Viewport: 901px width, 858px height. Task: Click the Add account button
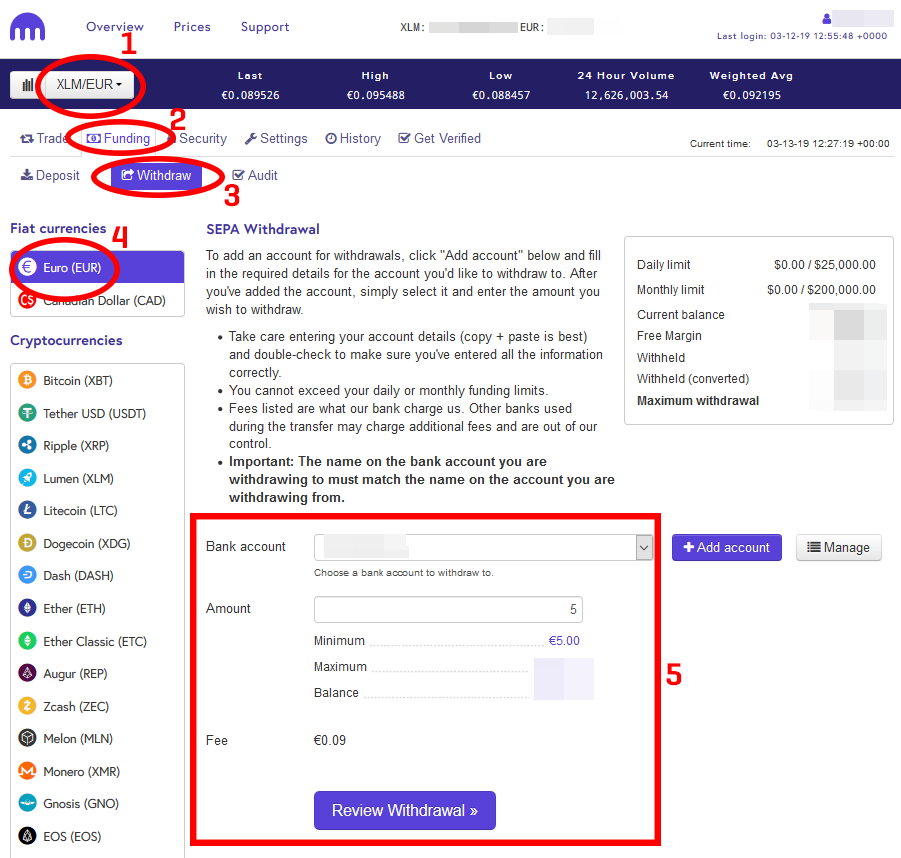point(727,547)
